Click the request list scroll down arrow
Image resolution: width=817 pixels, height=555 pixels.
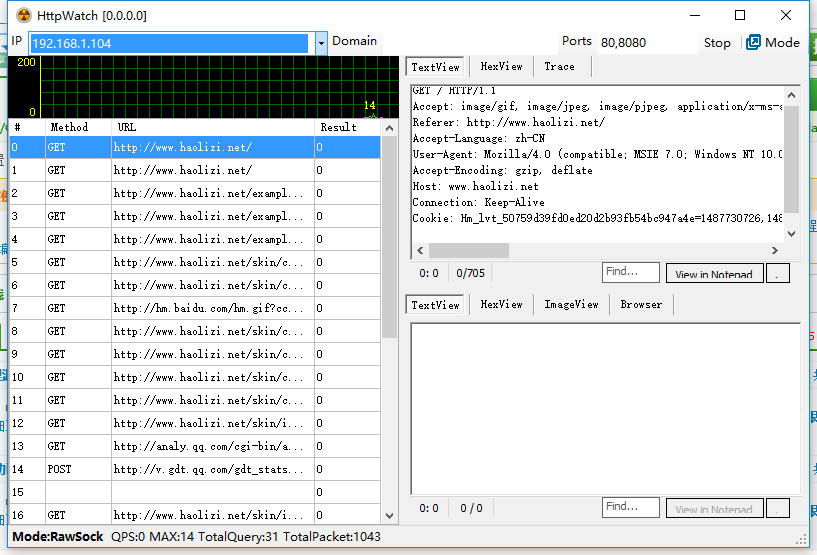coord(389,516)
